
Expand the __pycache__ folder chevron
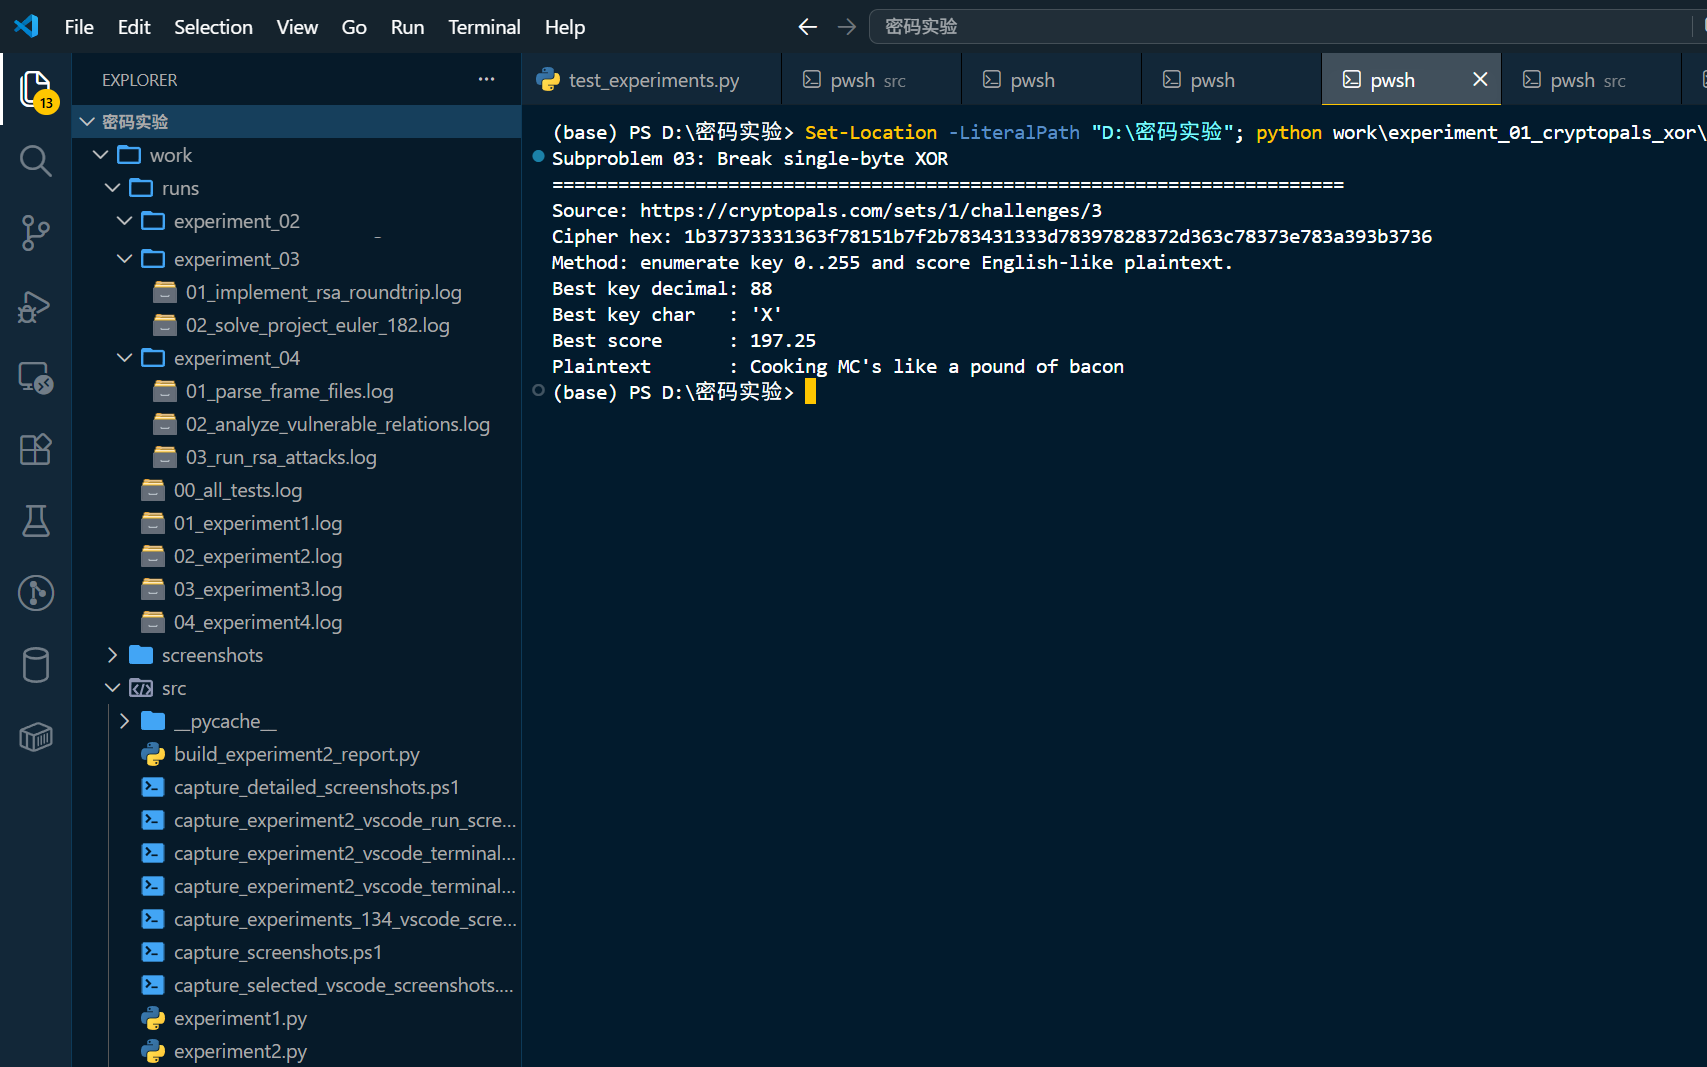coord(124,721)
